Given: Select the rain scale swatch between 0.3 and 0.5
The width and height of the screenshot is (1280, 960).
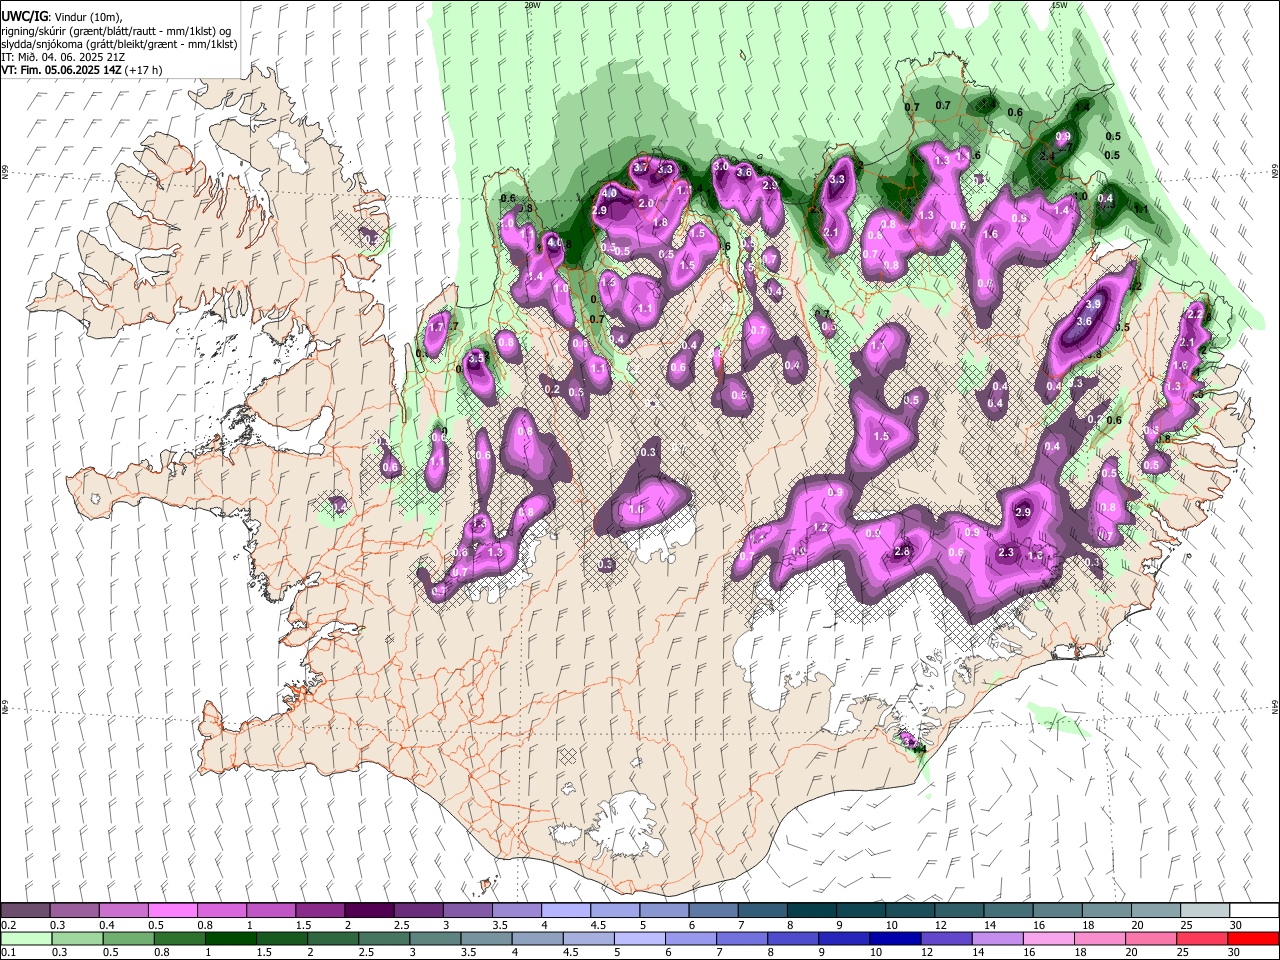Looking at the screenshot, I should pyautogui.click(x=77, y=938).
